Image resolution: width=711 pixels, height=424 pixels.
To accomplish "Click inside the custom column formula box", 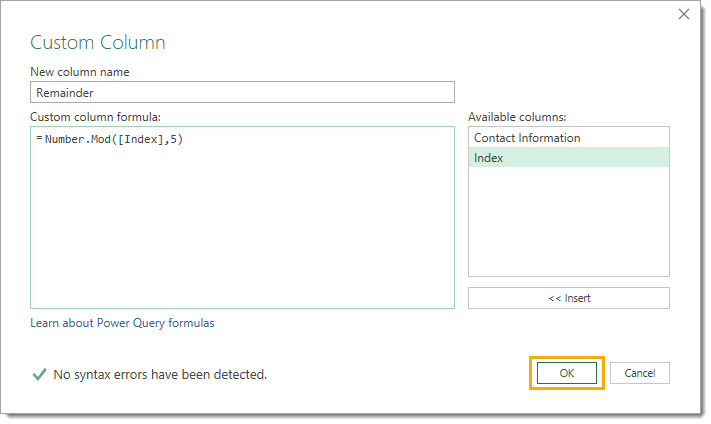I will 242,218.
